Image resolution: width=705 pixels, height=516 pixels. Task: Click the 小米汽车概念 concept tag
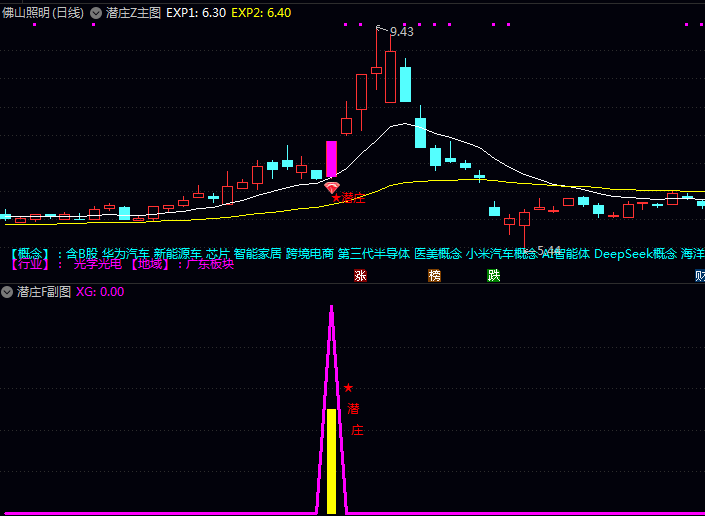click(x=502, y=254)
